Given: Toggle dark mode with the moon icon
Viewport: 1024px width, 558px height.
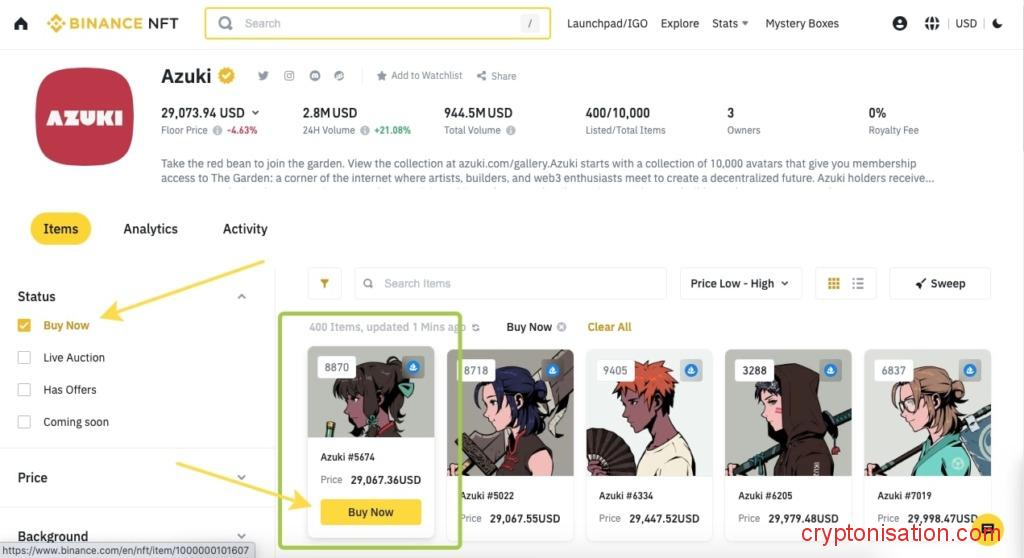Looking at the screenshot, I should click(x=997, y=24).
